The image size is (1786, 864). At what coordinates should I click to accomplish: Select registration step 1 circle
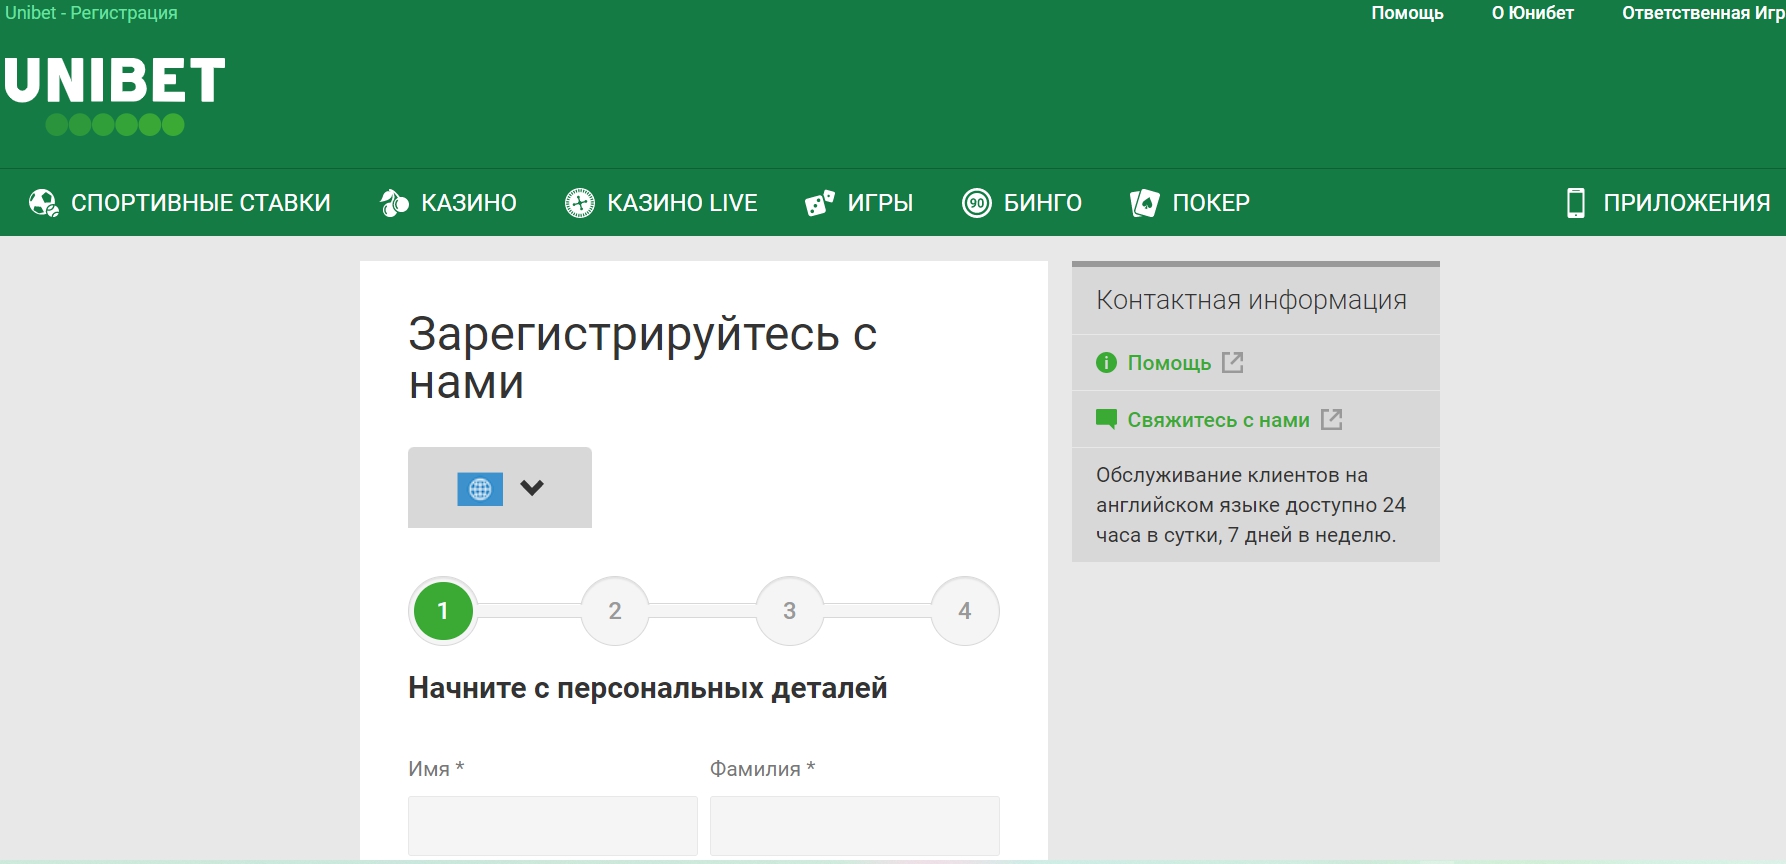443,611
